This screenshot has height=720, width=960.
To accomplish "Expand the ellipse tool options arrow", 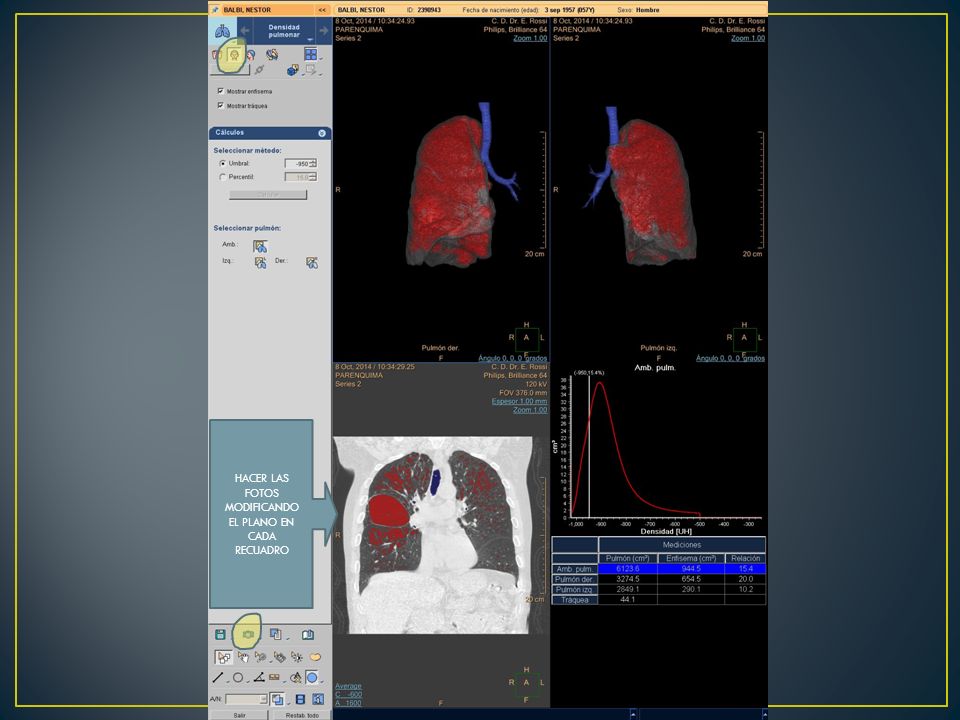I will (x=246, y=681).
